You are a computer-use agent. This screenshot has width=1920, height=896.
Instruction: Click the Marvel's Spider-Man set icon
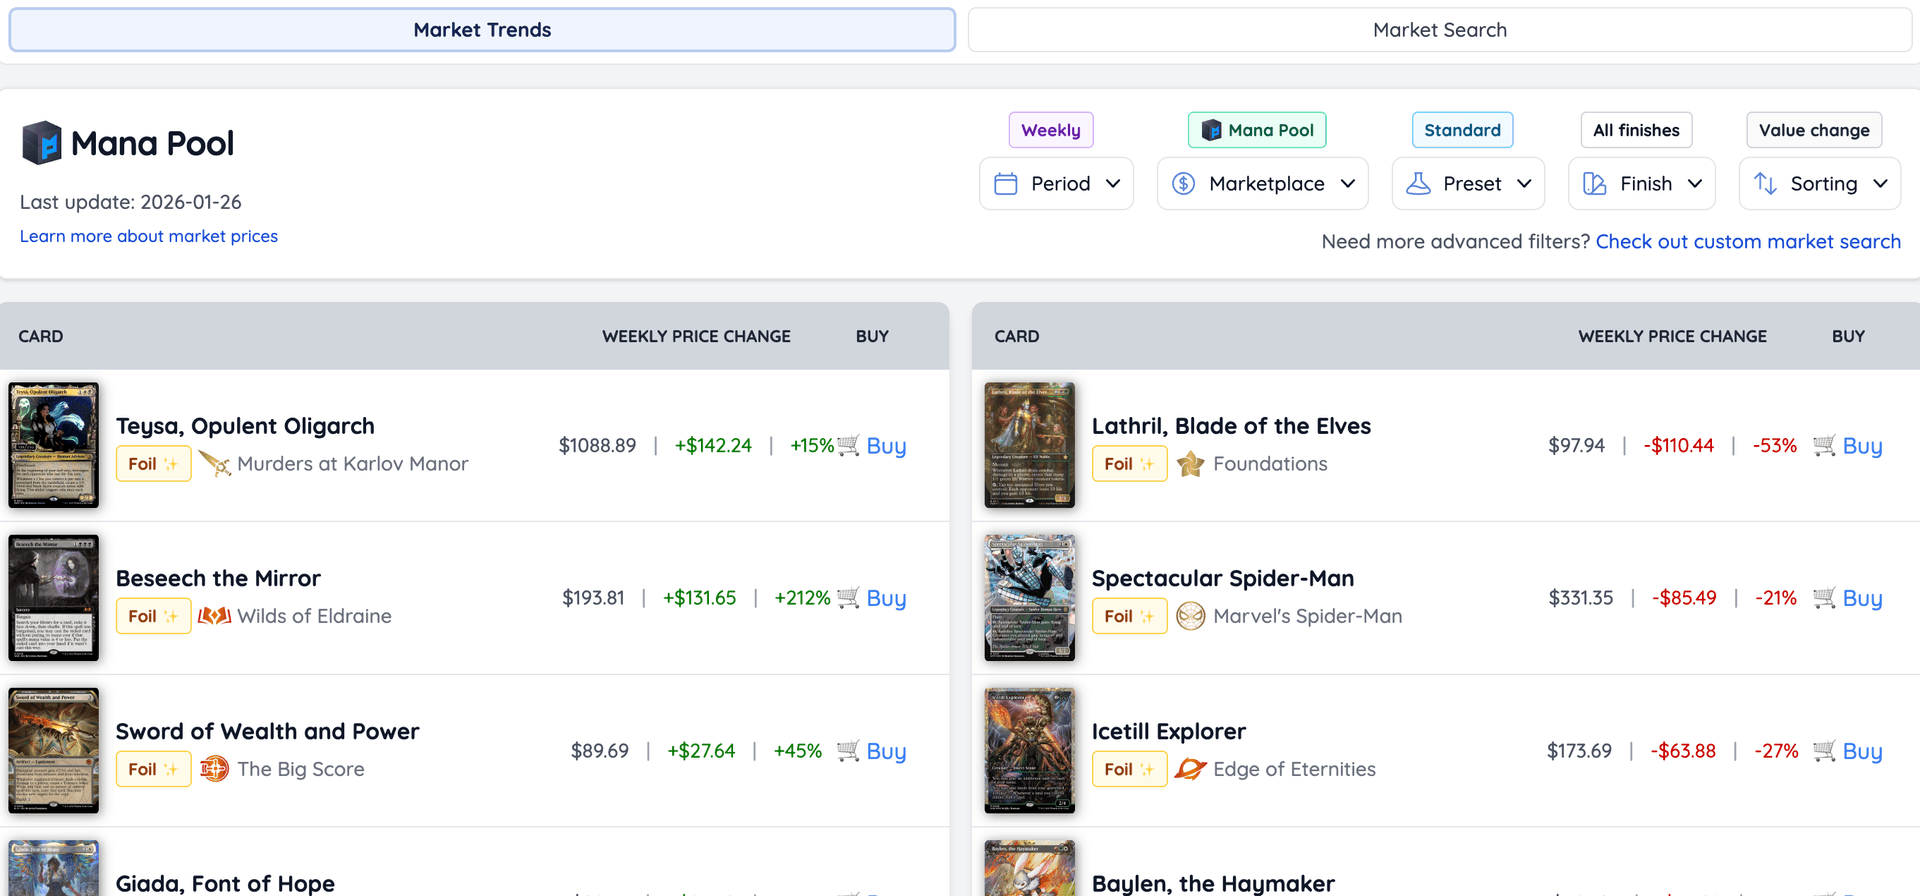click(1190, 616)
